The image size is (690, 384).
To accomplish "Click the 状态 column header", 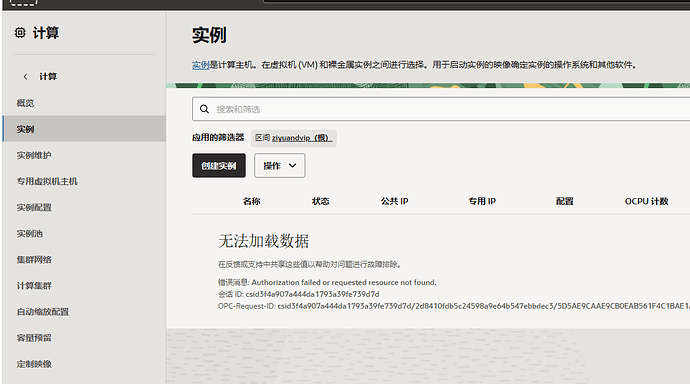I will (x=320, y=201).
